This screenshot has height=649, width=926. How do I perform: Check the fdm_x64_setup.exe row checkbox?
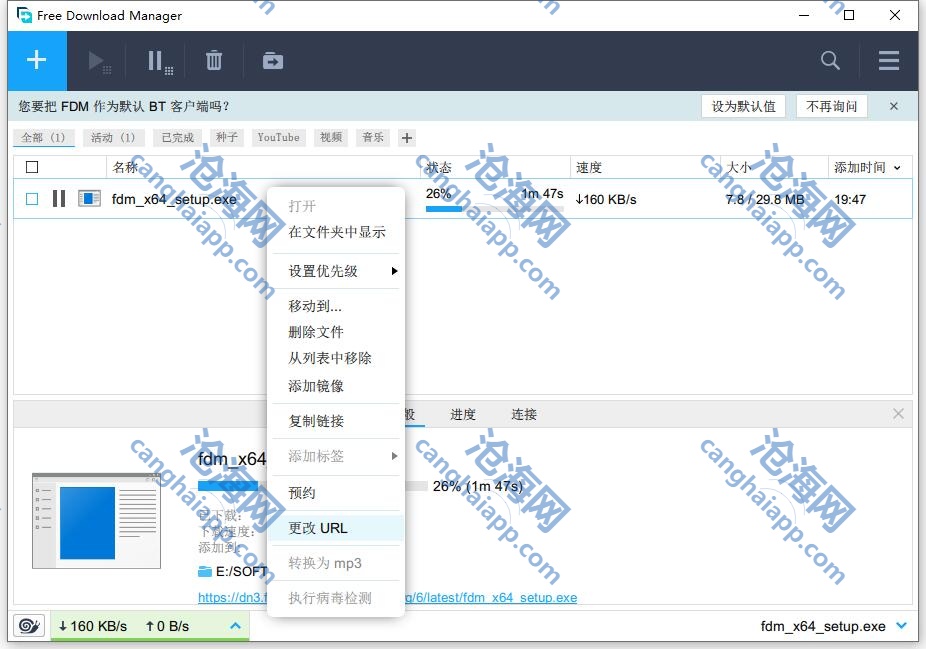(x=32, y=199)
